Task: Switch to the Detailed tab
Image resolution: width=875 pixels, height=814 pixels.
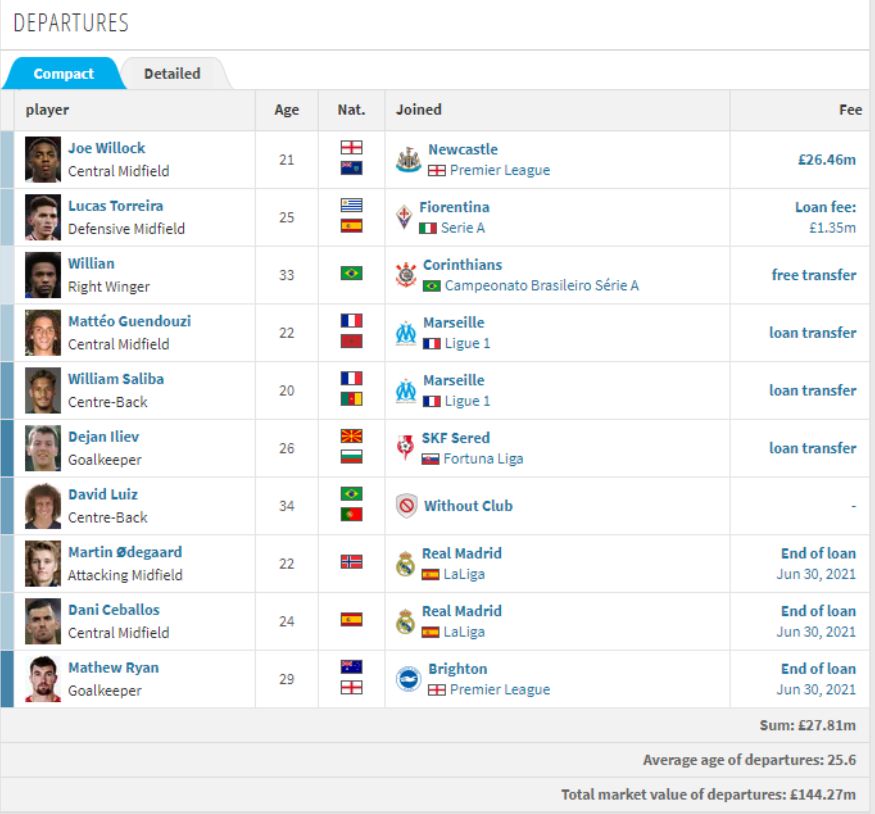Action: pyautogui.click(x=172, y=74)
